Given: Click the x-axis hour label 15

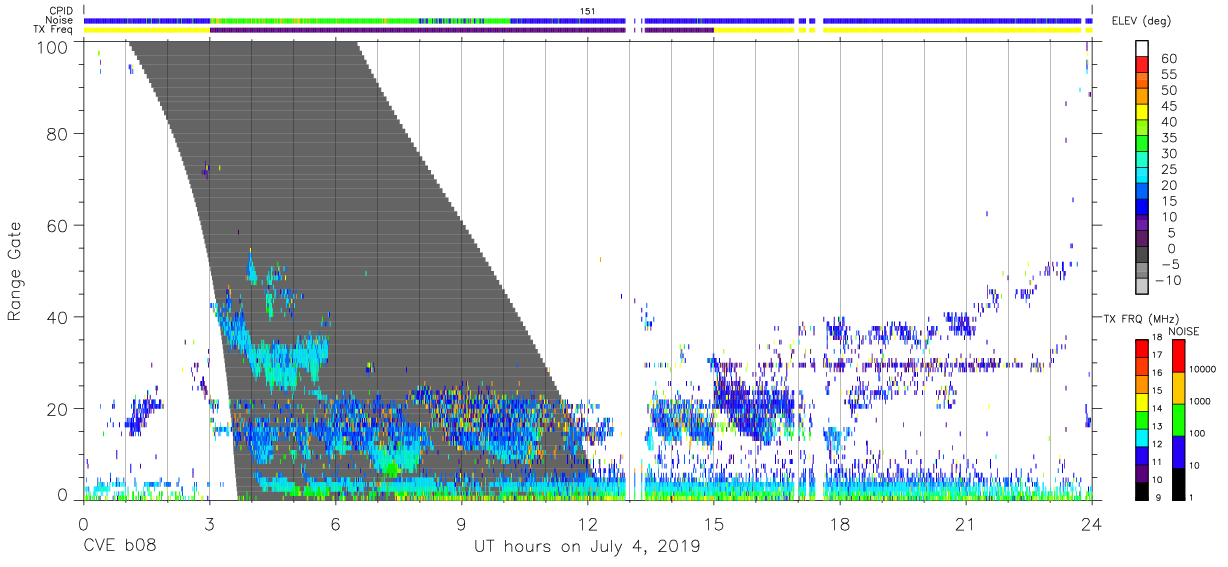Looking at the screenshot, I should tap(714, 523).
